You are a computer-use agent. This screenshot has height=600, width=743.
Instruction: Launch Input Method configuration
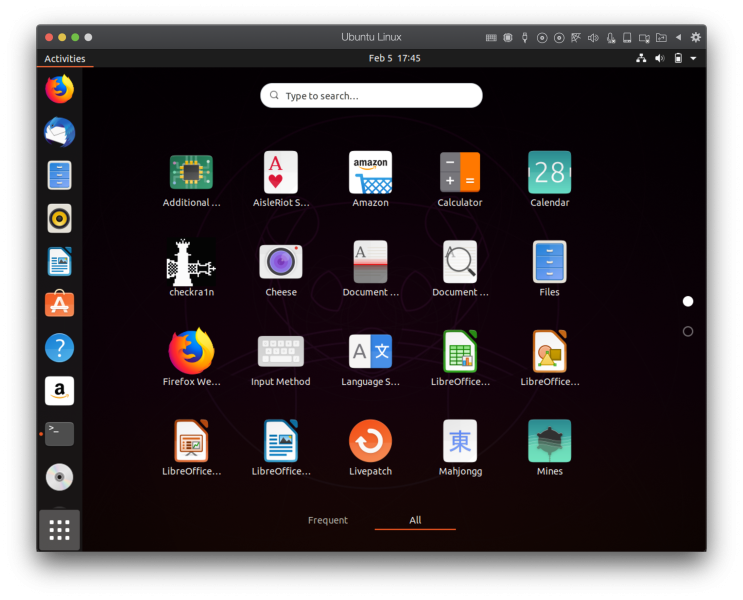(x=281, y=352)
